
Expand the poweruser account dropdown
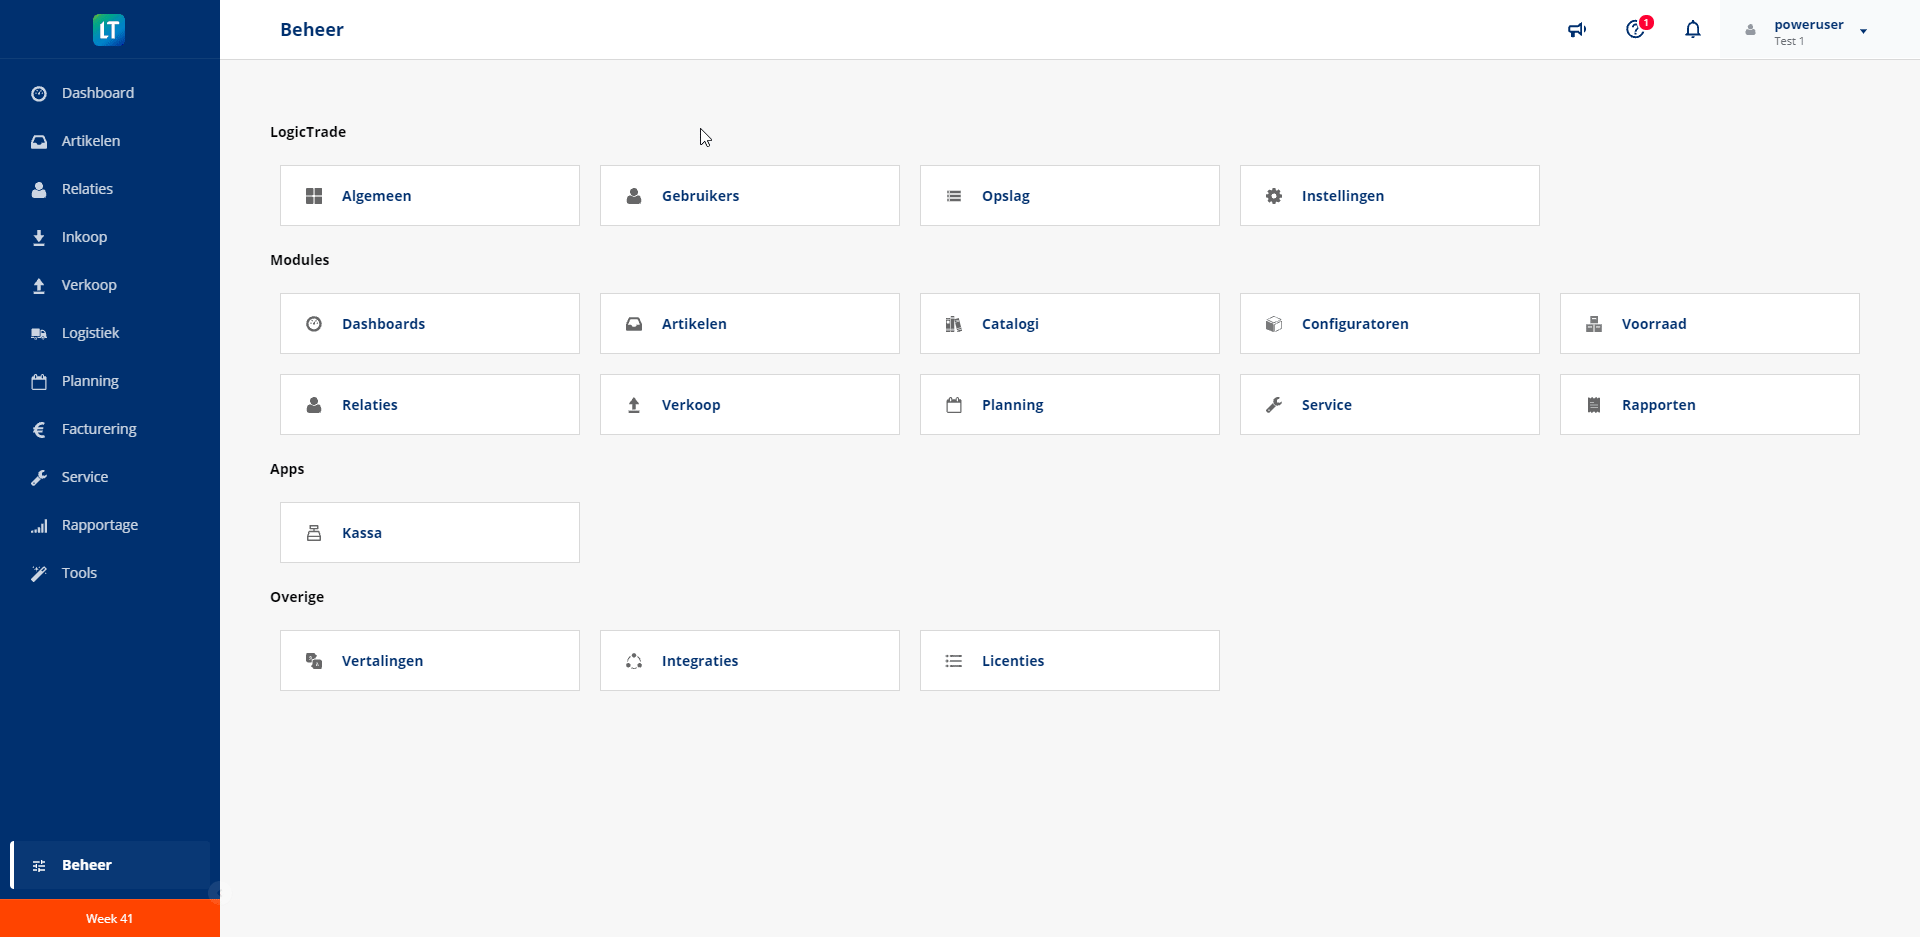pyautogui.click(x=1863, y=31)
